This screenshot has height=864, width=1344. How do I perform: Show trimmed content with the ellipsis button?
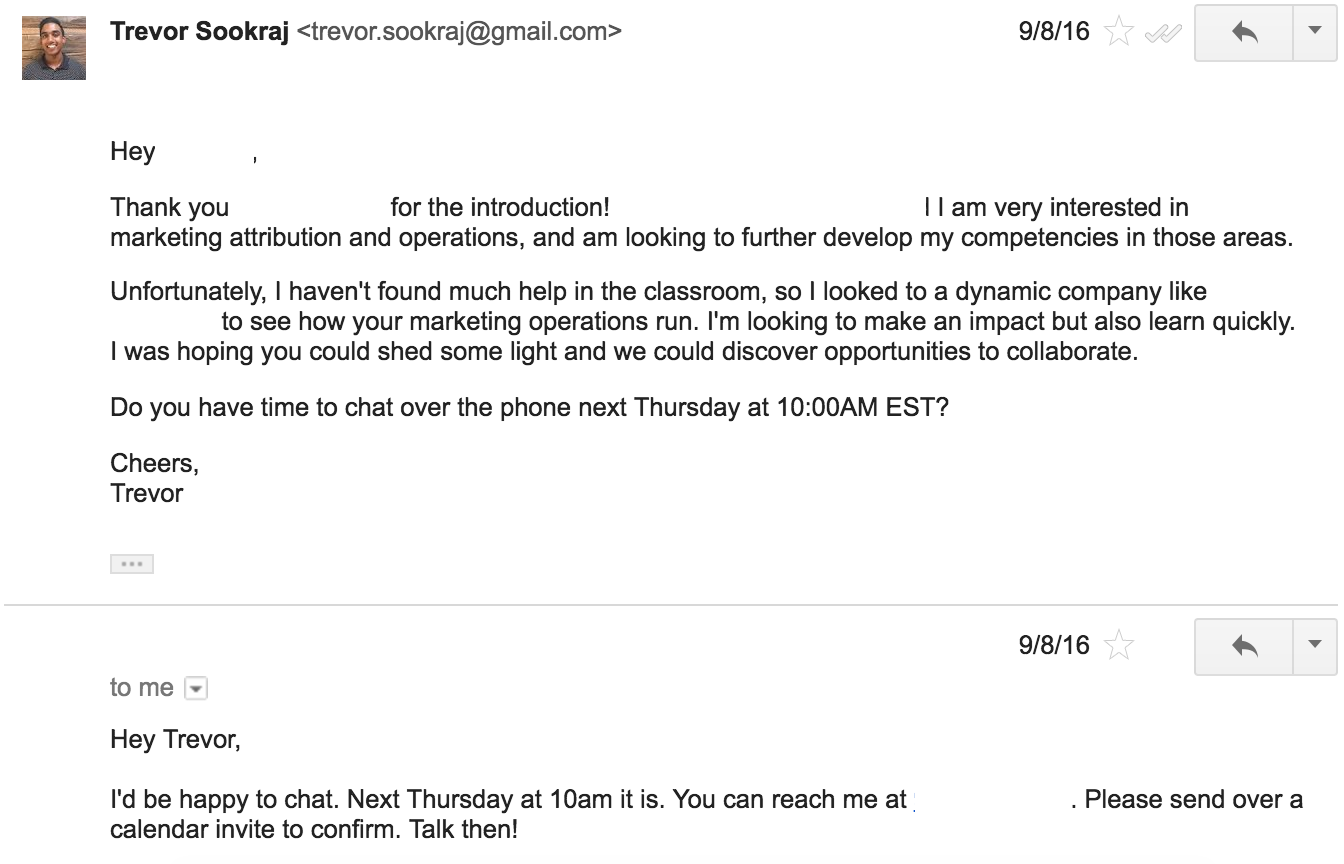(x=131, y=564)
